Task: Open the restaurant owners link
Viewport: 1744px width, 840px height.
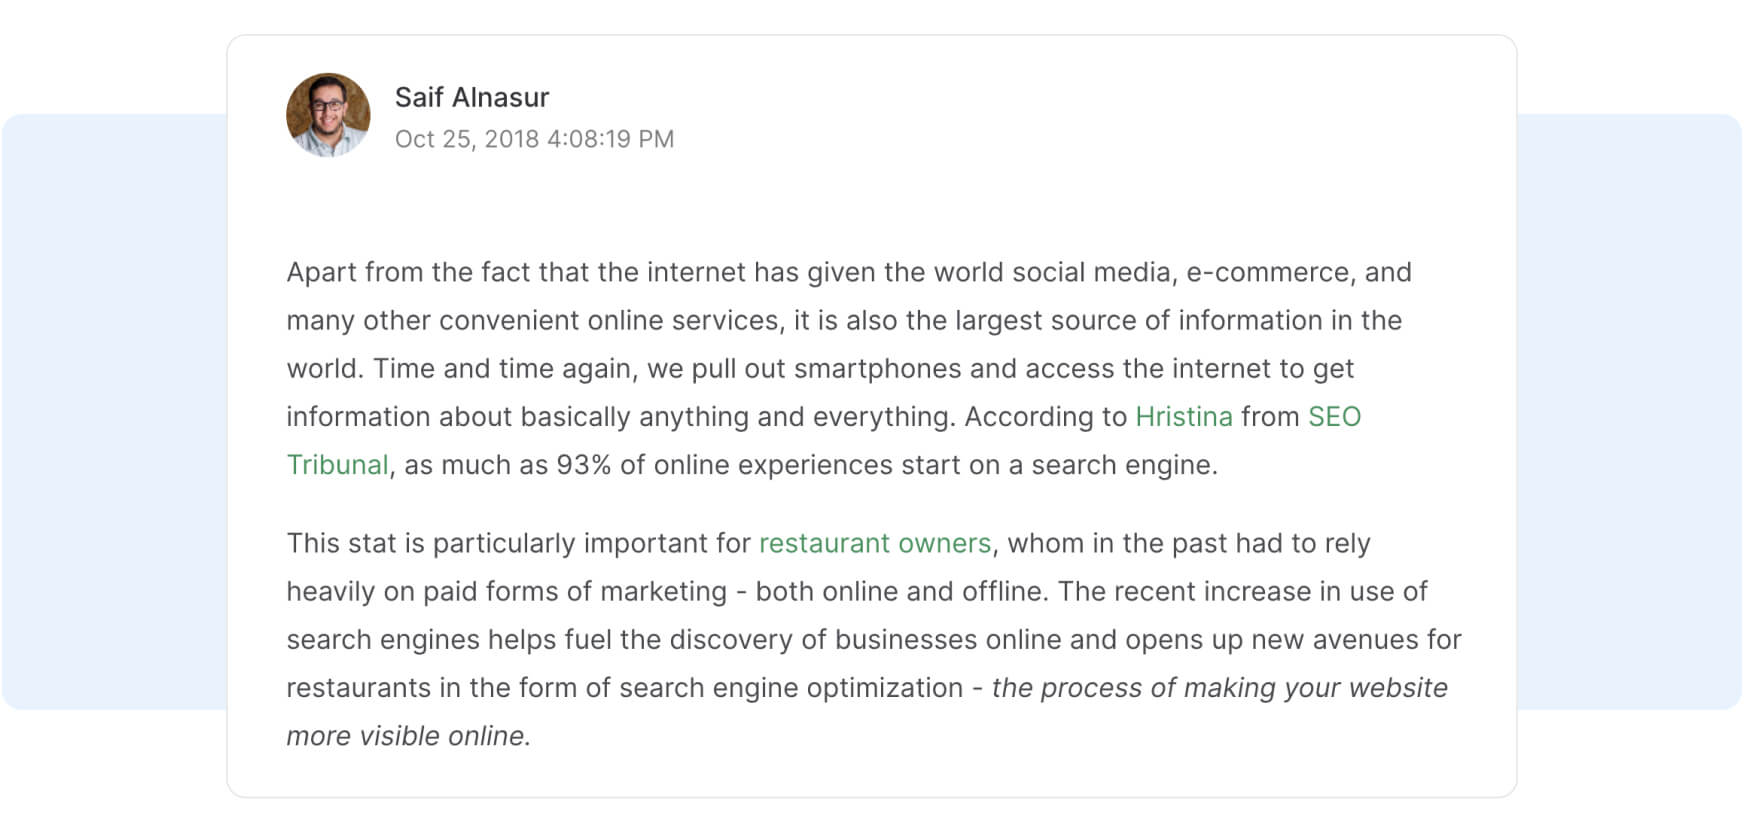Action: [874, 543]
